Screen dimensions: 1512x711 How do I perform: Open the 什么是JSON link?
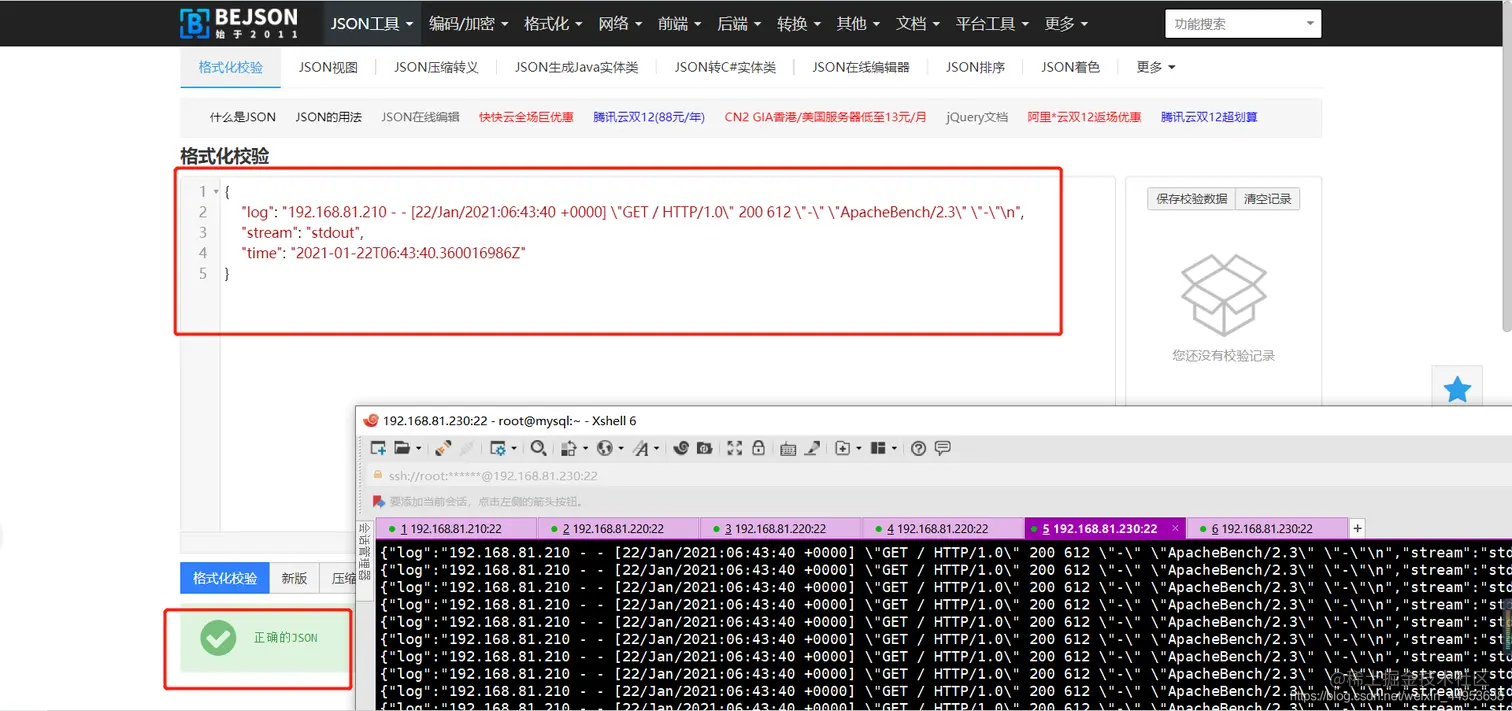coord(243,117)
